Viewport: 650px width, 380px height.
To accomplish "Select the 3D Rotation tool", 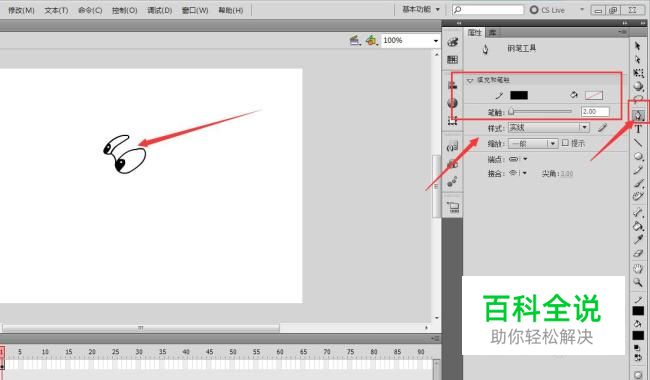I will coord(638,86).
